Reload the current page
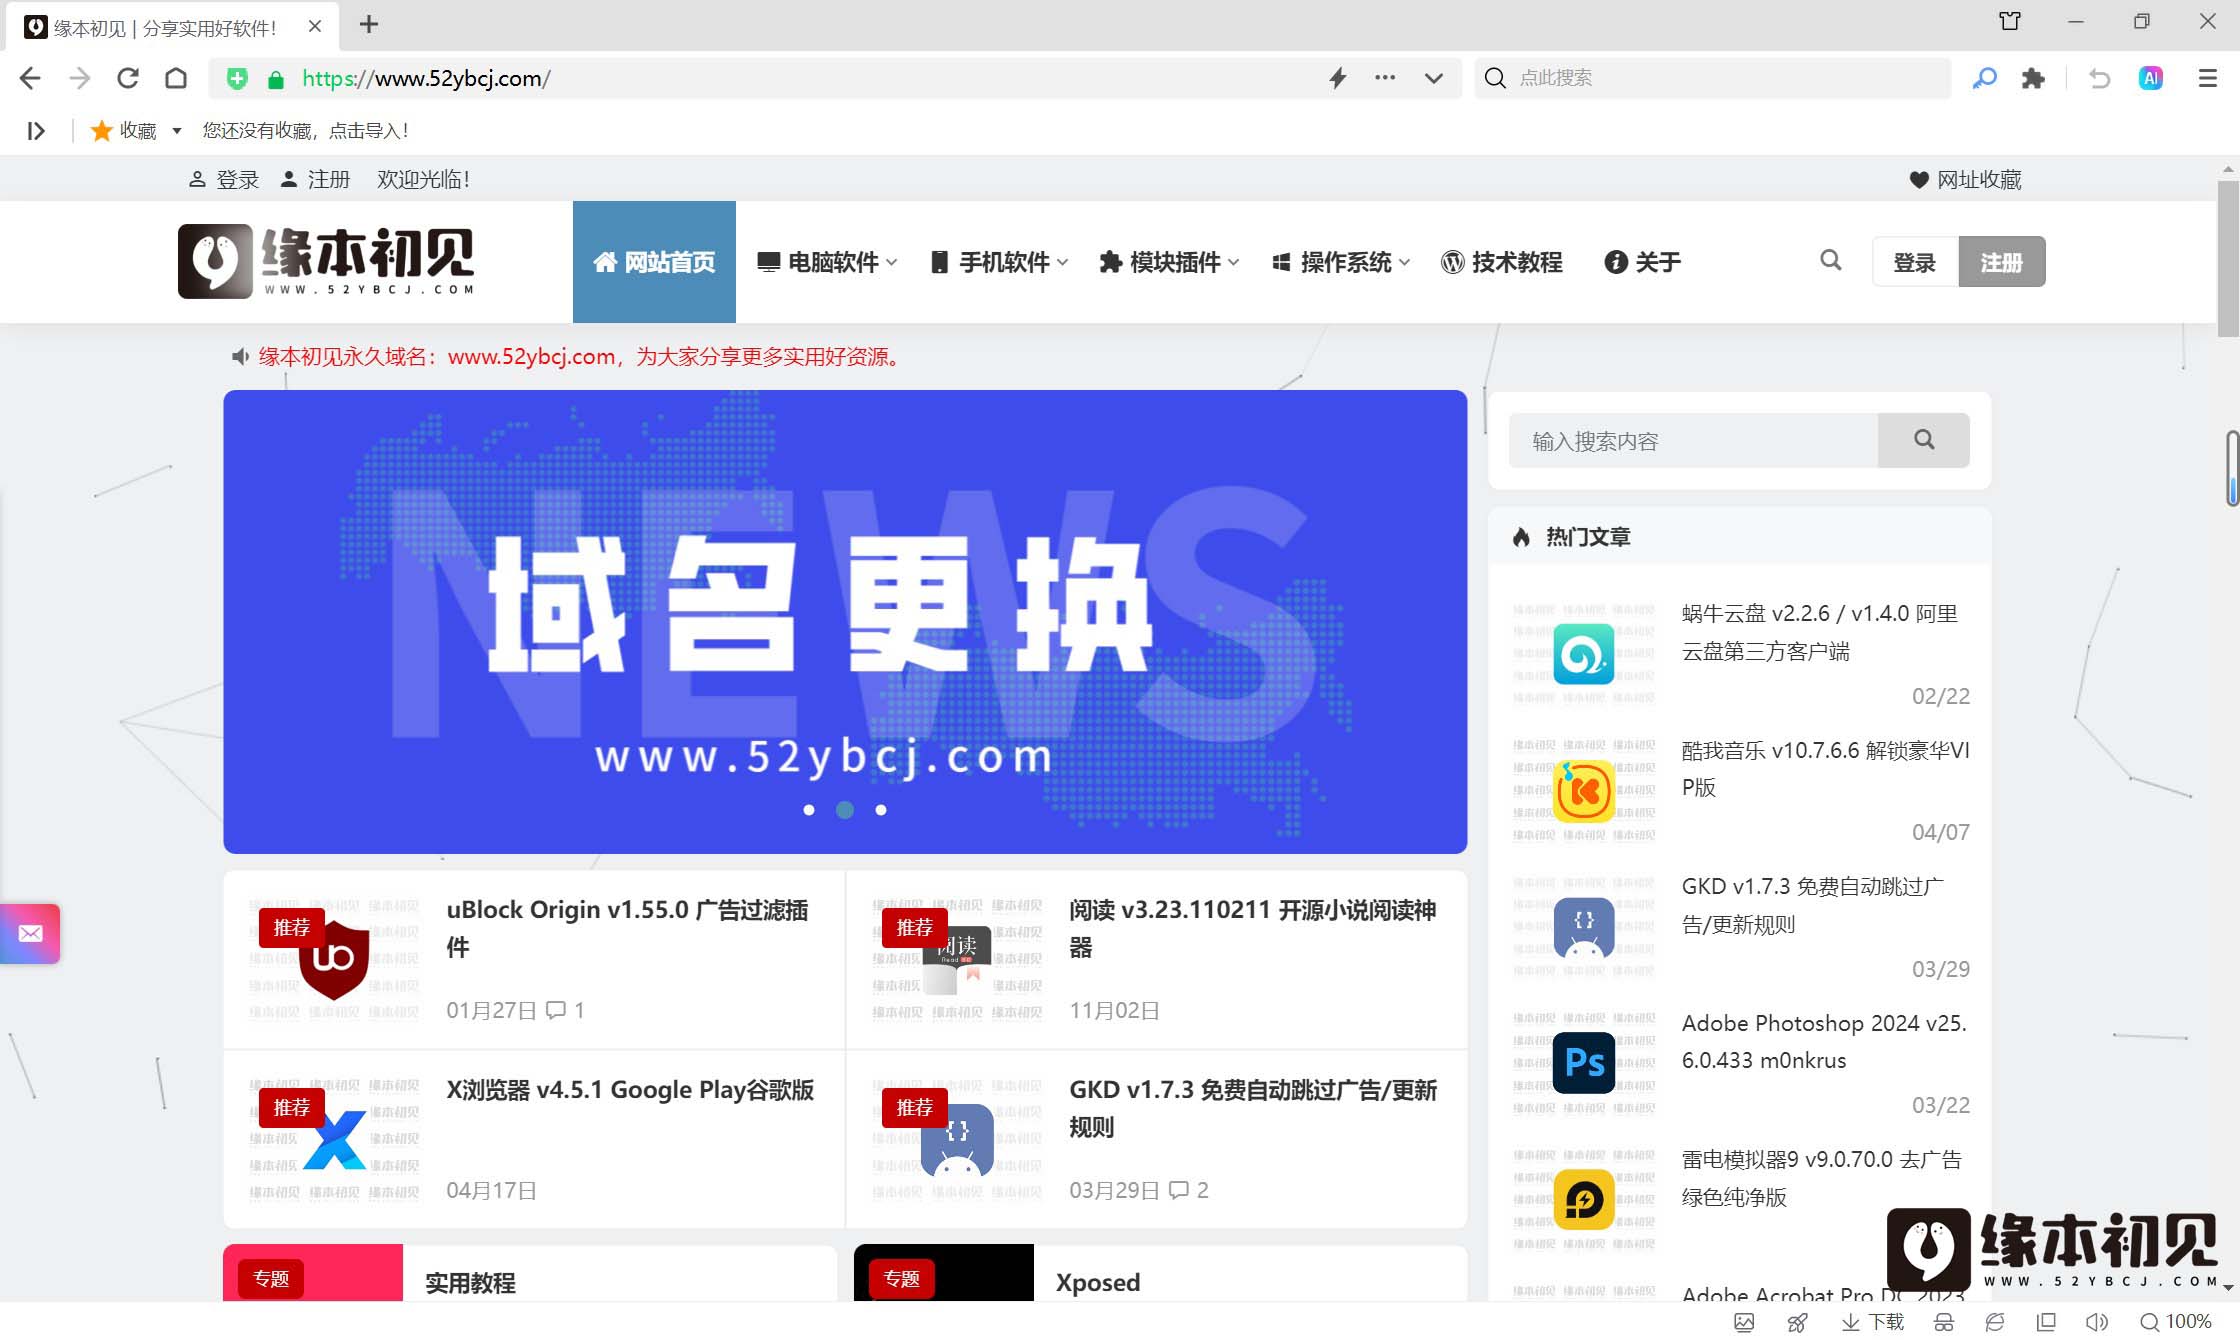This screenshot has width=2240, height=1340. pyautogui.click(x=128, y=78)
